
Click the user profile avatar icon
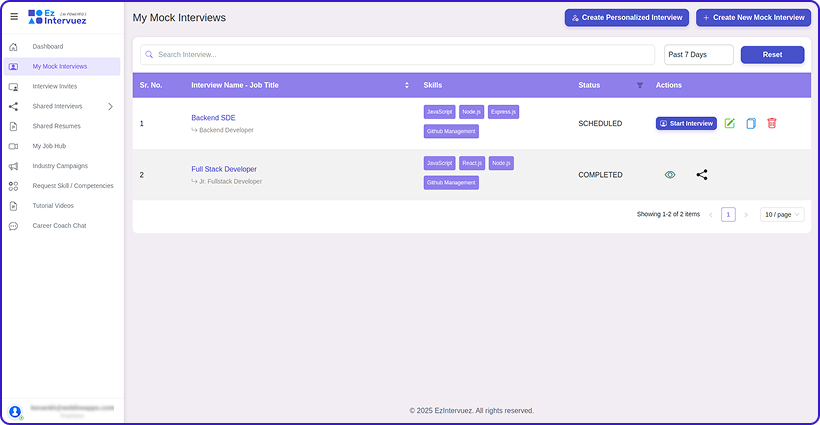(x=15, y=411)
